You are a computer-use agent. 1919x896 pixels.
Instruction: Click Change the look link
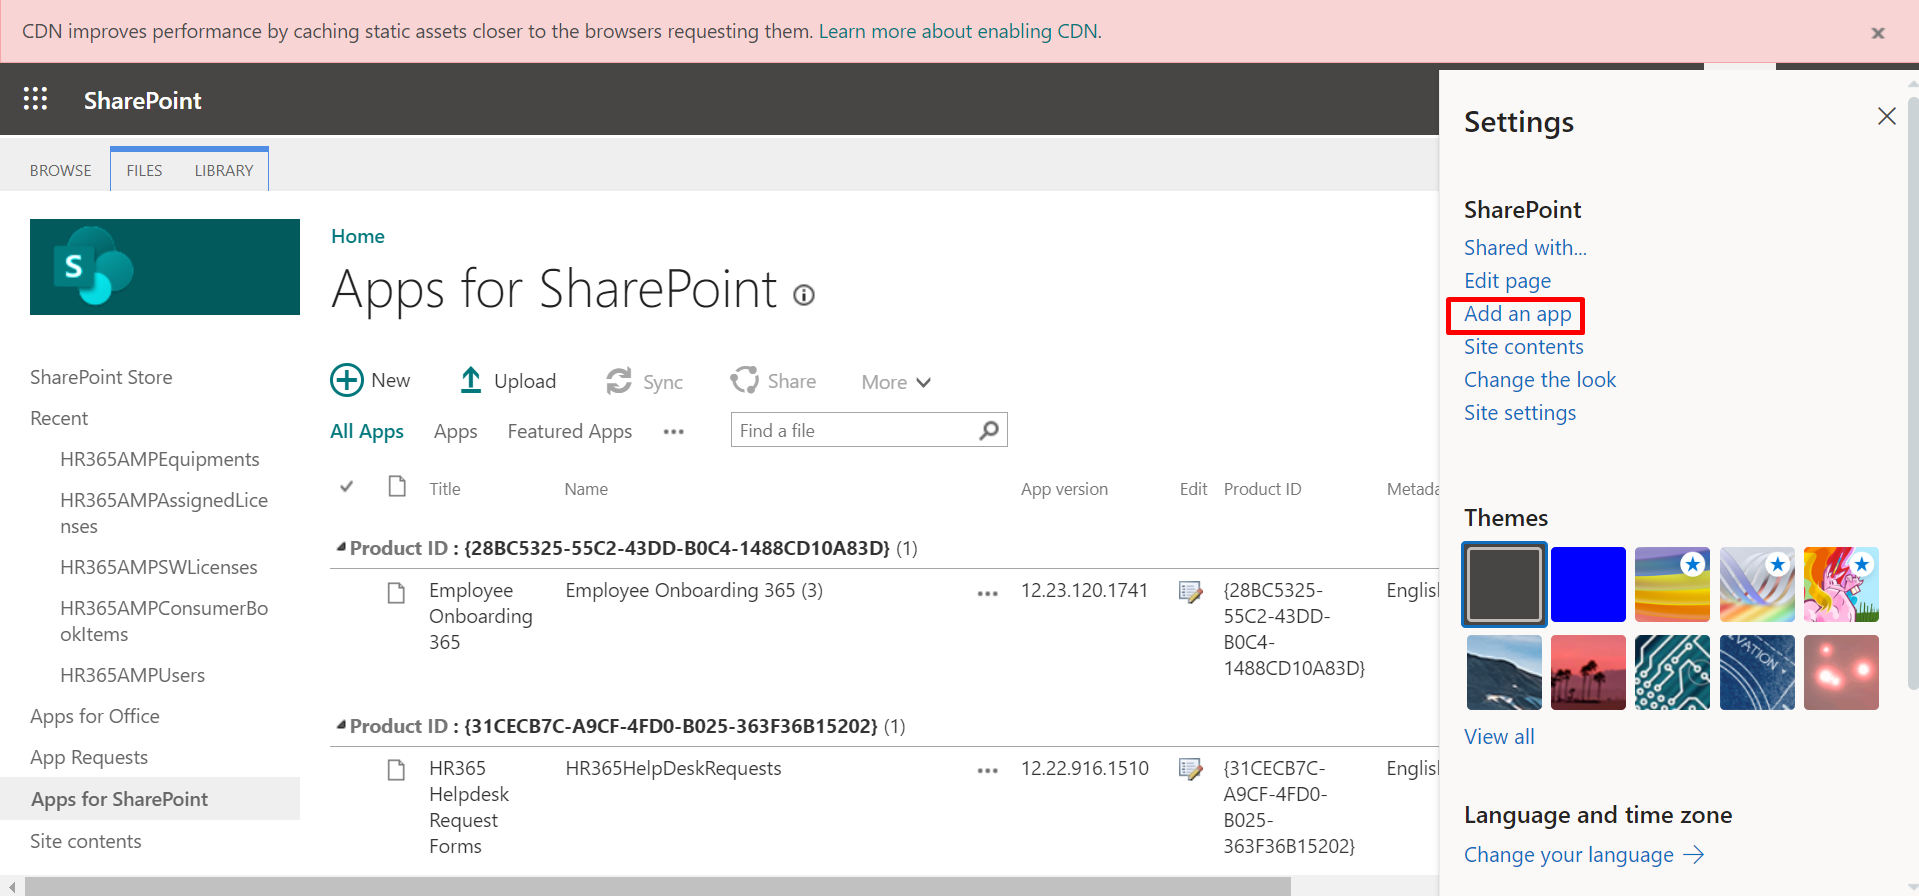click(1539, 380)
